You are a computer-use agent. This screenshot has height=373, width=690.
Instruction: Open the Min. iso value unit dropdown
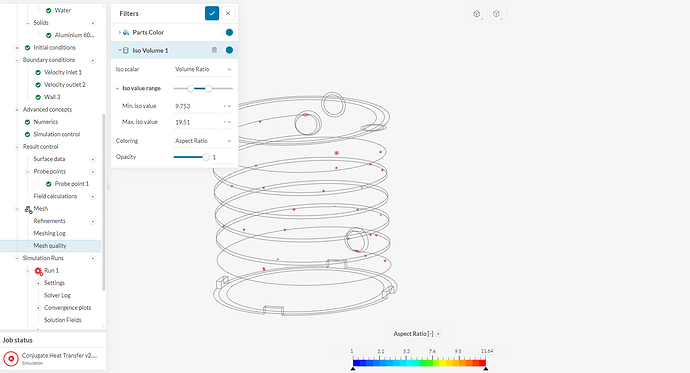coord(228,106)
